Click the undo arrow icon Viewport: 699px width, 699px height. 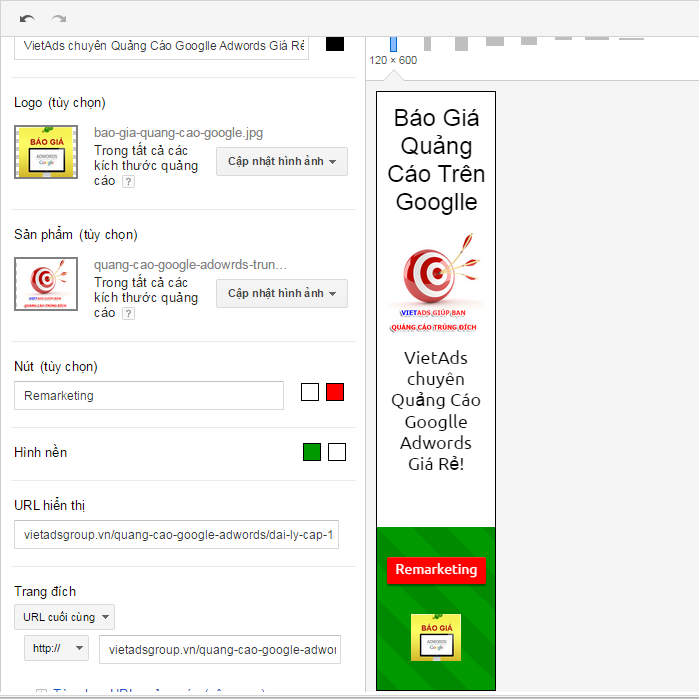(x=27, y=19)
